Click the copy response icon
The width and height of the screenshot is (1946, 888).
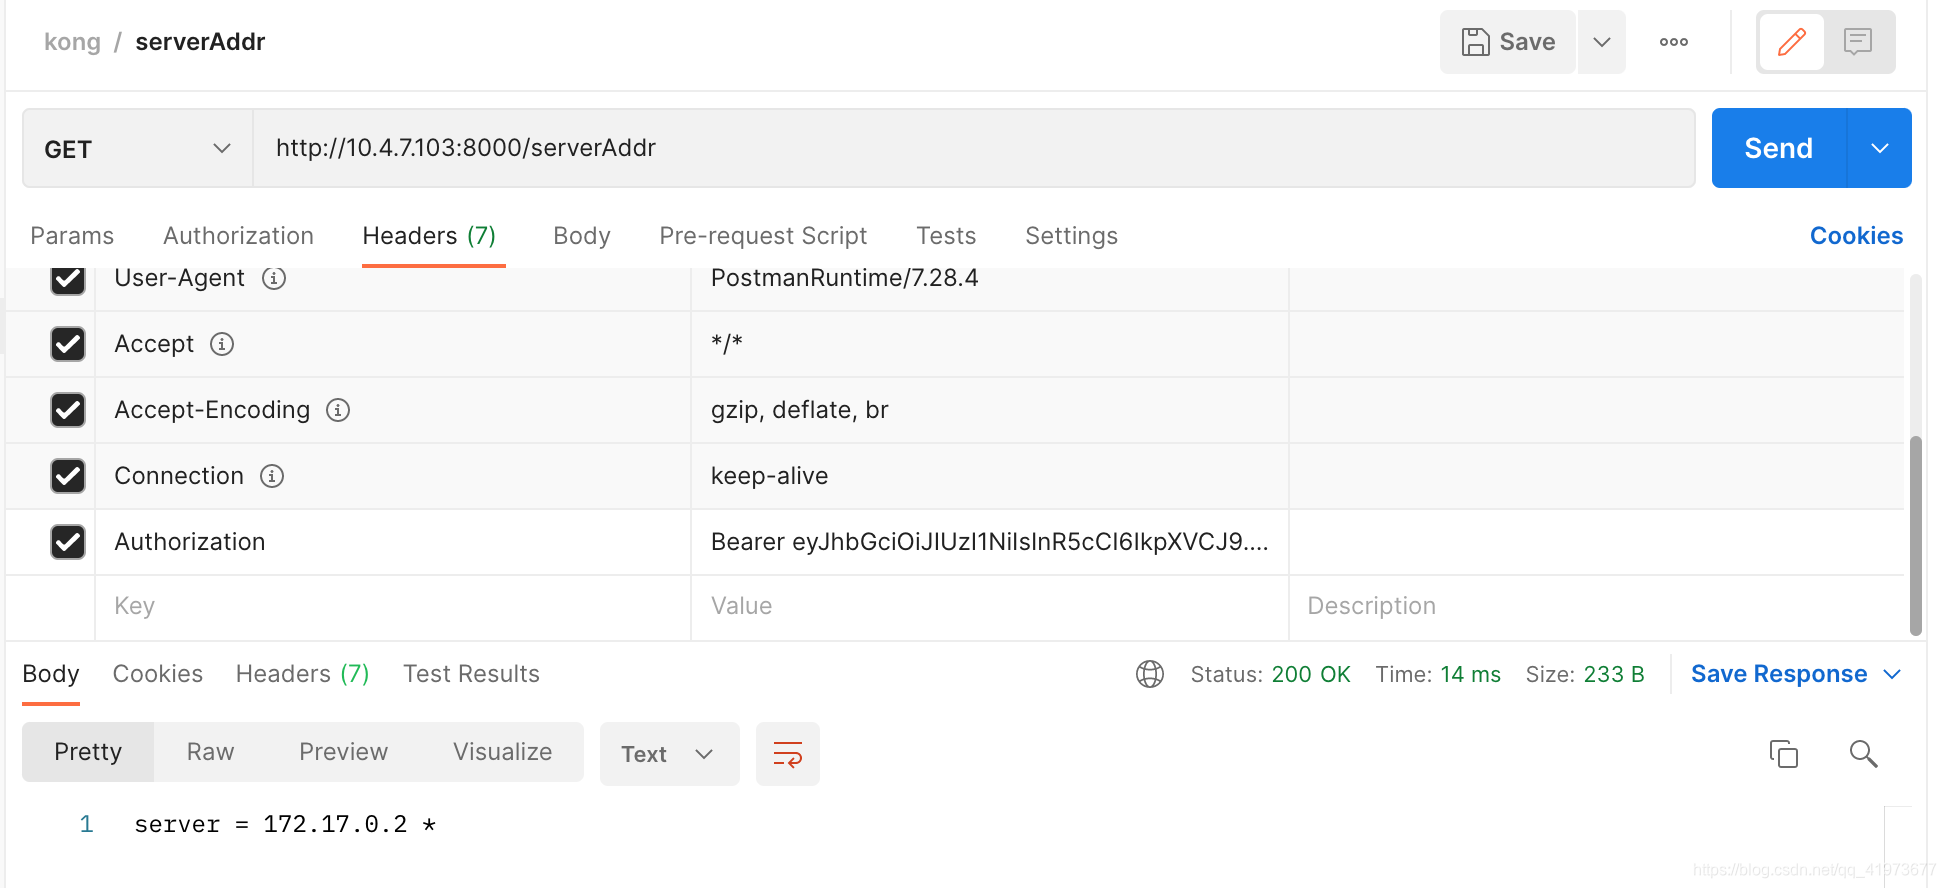[x=1783, y=753]
